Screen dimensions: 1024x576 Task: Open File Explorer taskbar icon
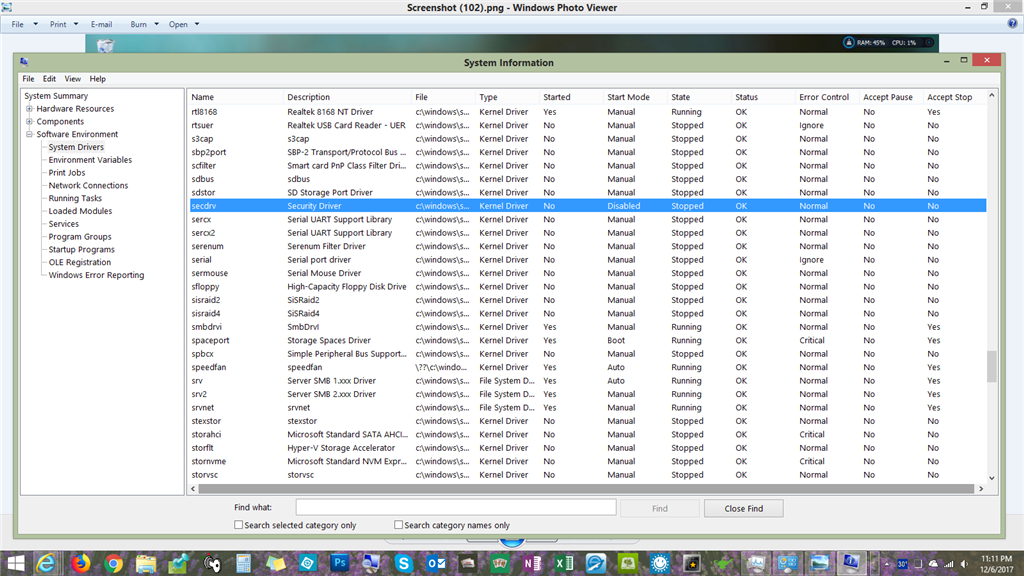[x=146, y=563]
